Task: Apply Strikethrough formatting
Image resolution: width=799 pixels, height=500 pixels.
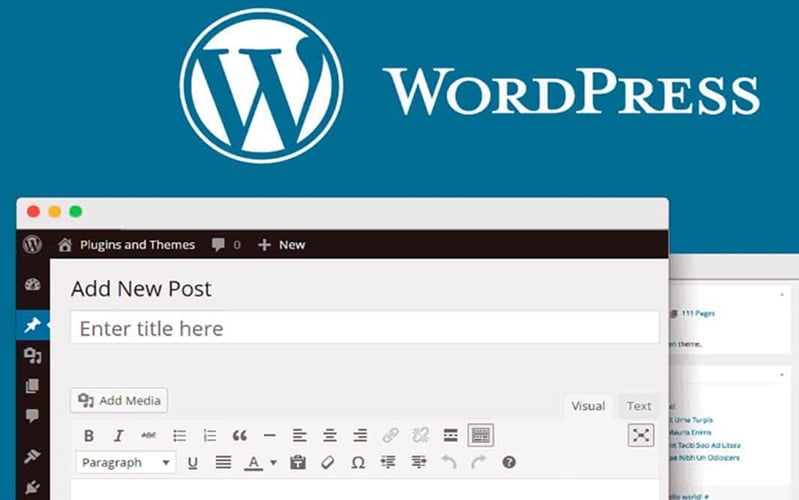Action: (148, 436)
